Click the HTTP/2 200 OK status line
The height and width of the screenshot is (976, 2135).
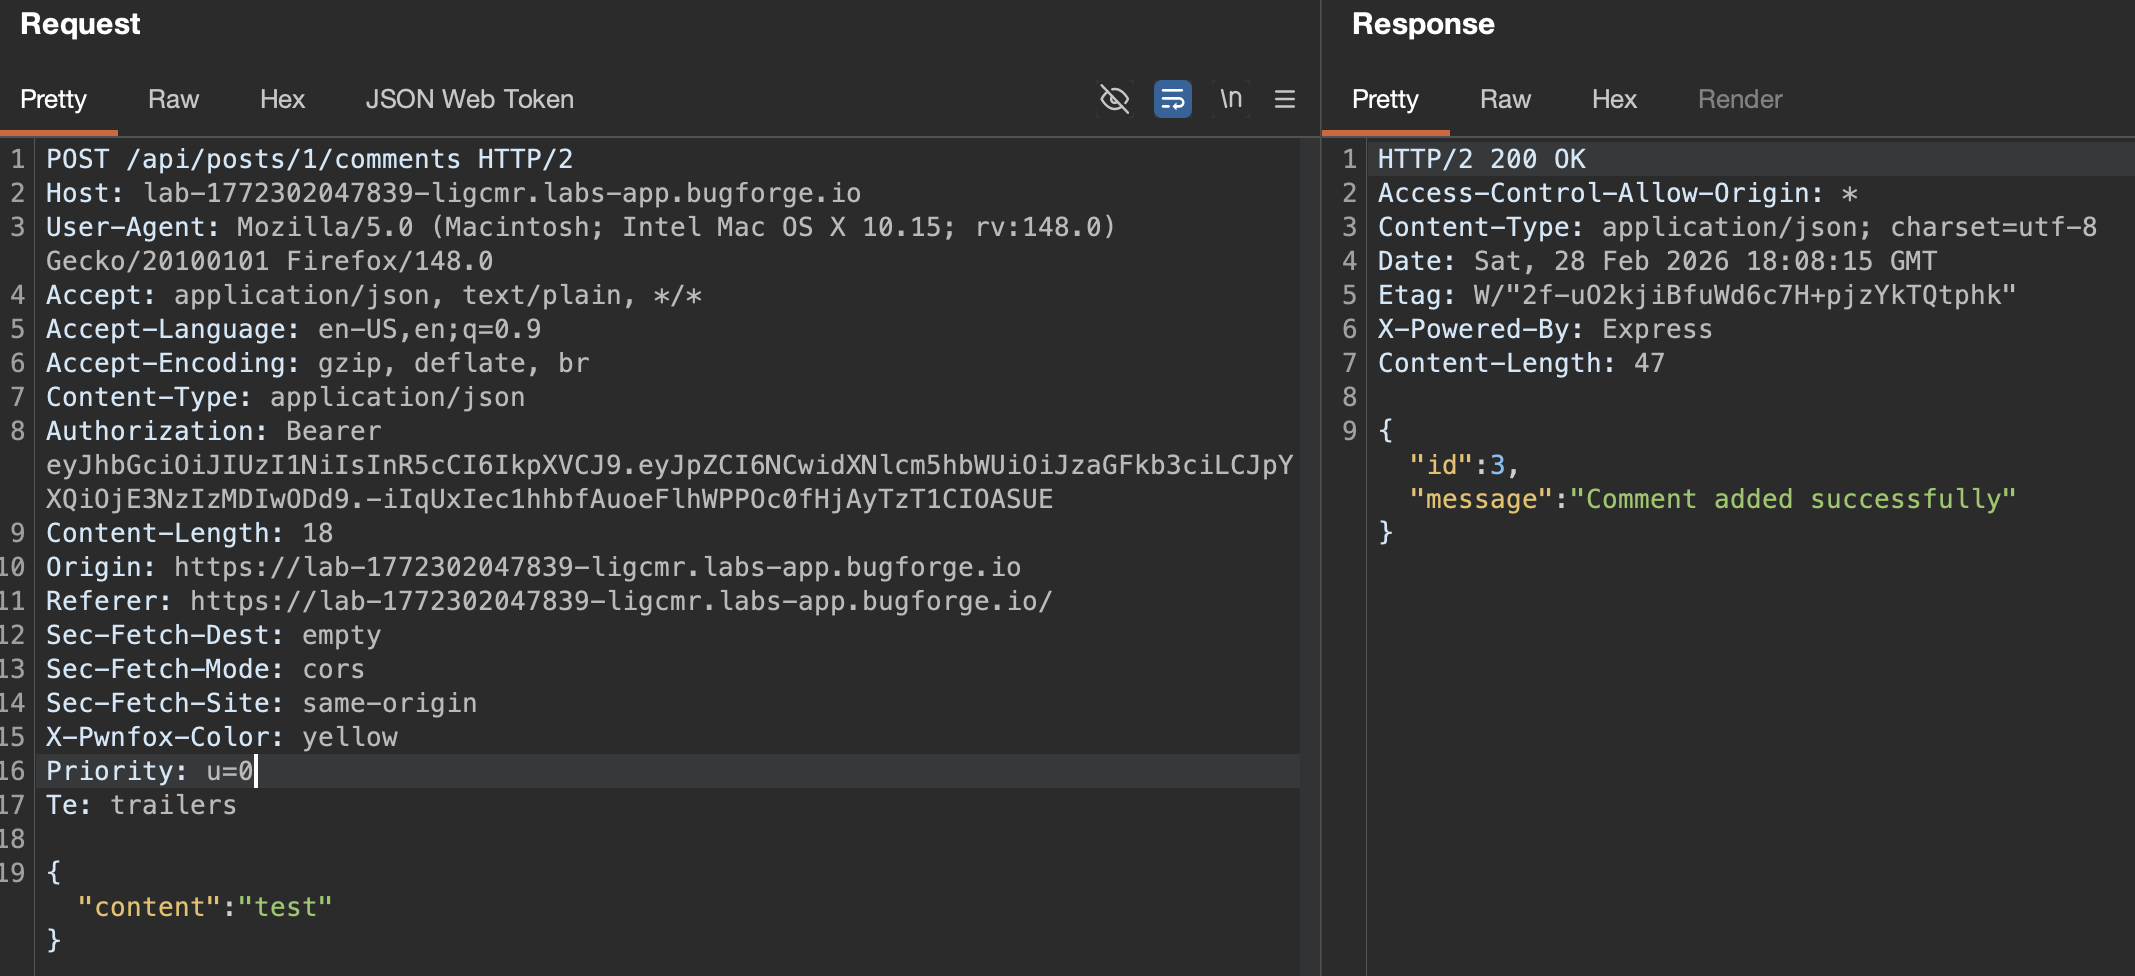[x=1481, y=159]
